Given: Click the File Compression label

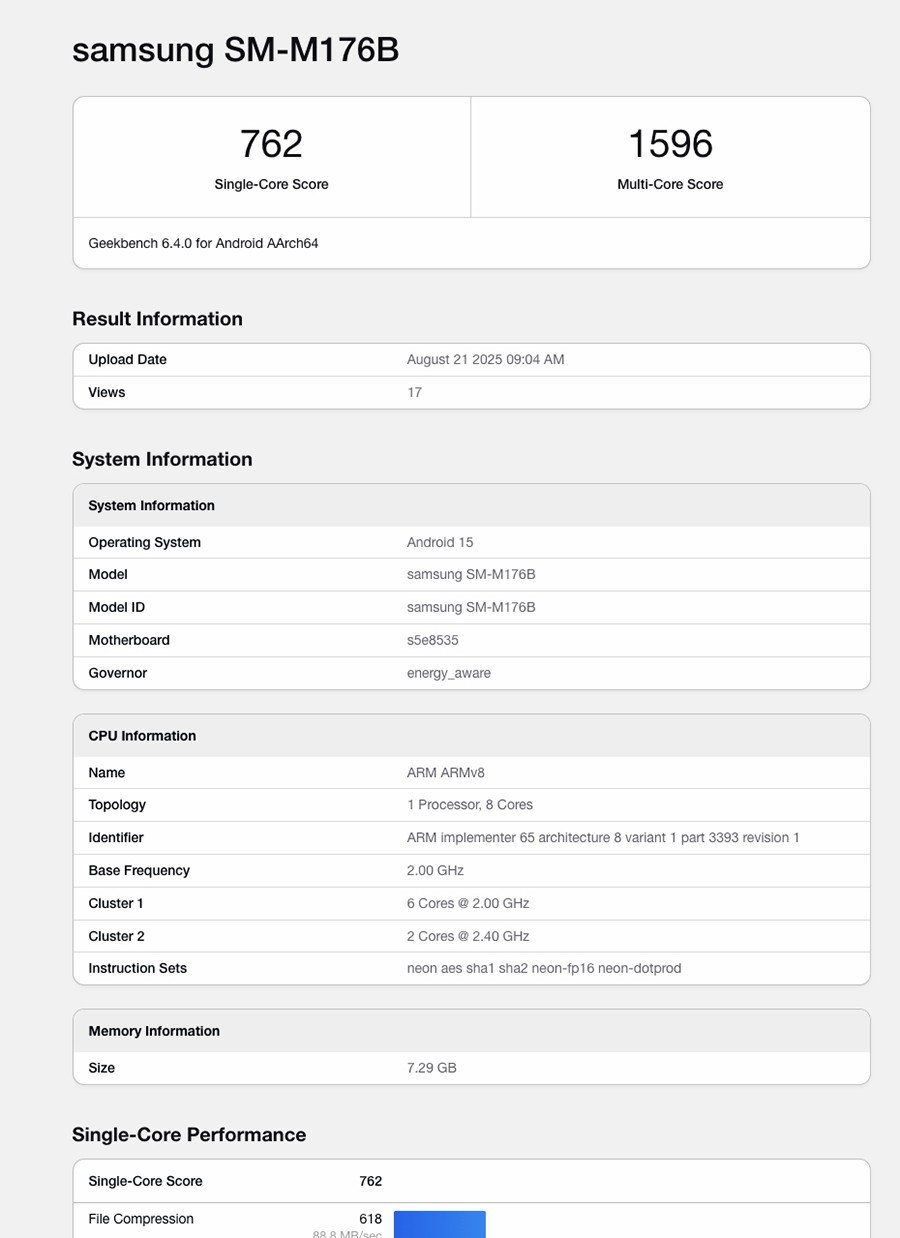Looking at the screenshot, I should [x=141, y=1219].
